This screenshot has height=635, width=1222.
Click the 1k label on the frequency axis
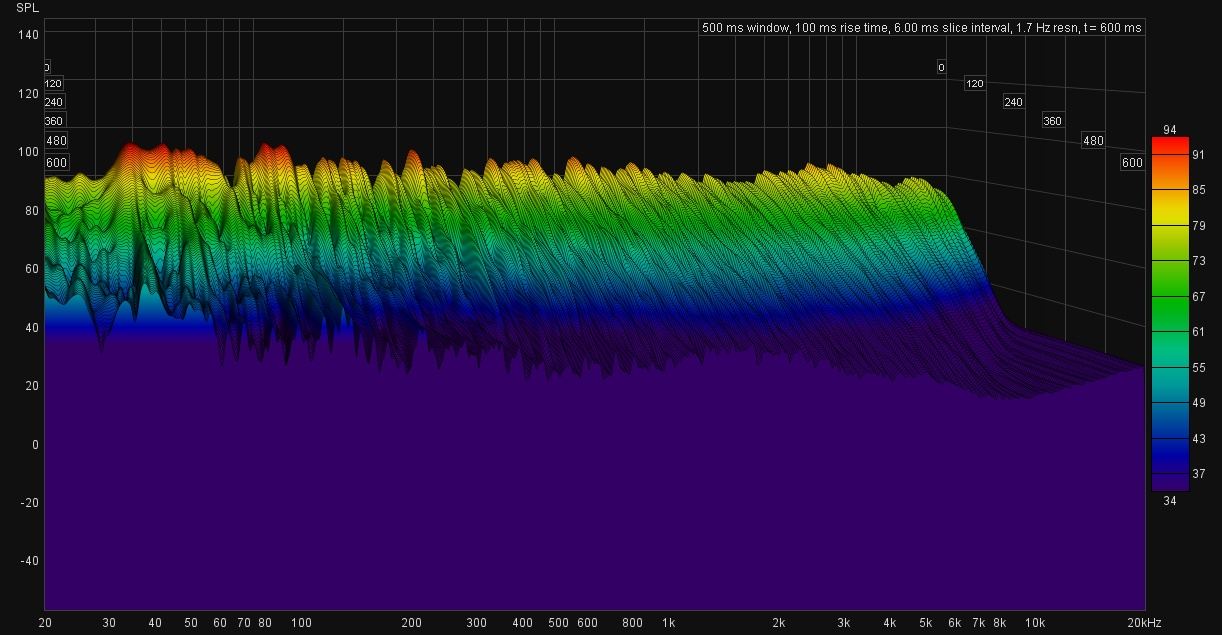pyautogui.click(x=668, y=622)
